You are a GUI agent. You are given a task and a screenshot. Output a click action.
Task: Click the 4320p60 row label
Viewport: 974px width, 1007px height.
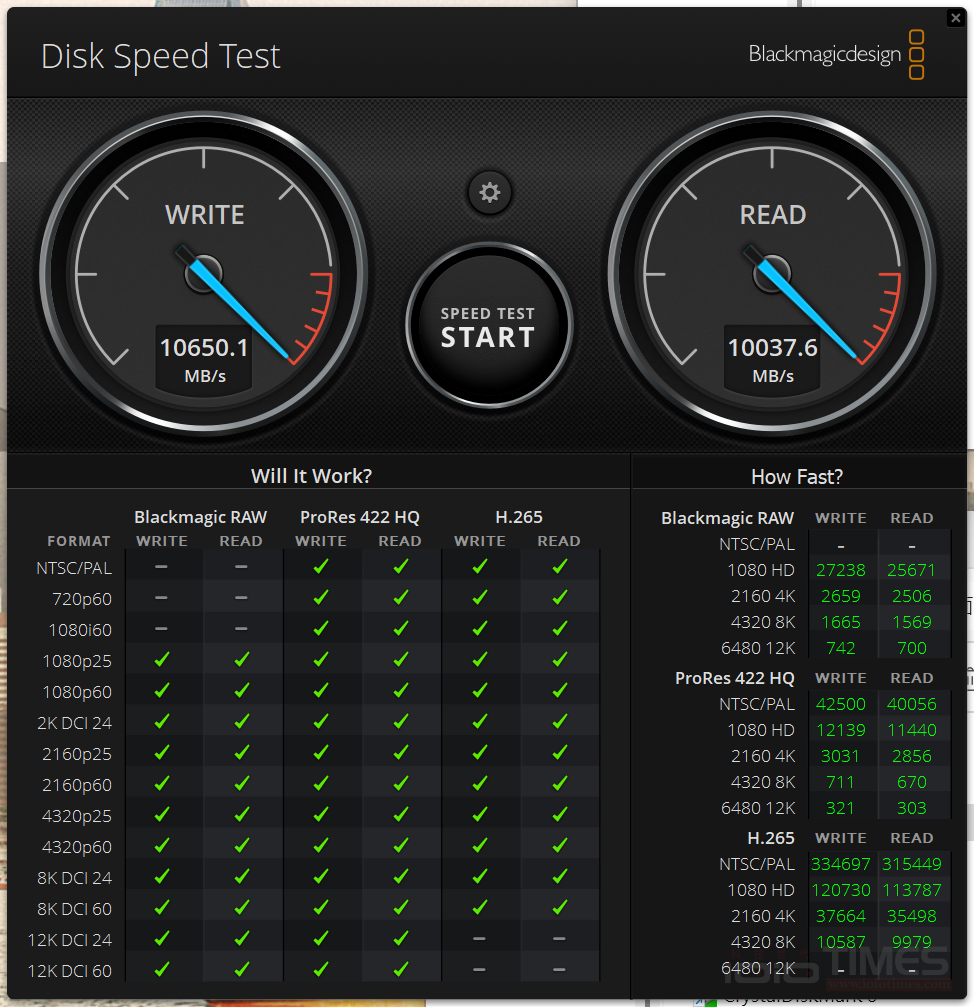(77, 847)
